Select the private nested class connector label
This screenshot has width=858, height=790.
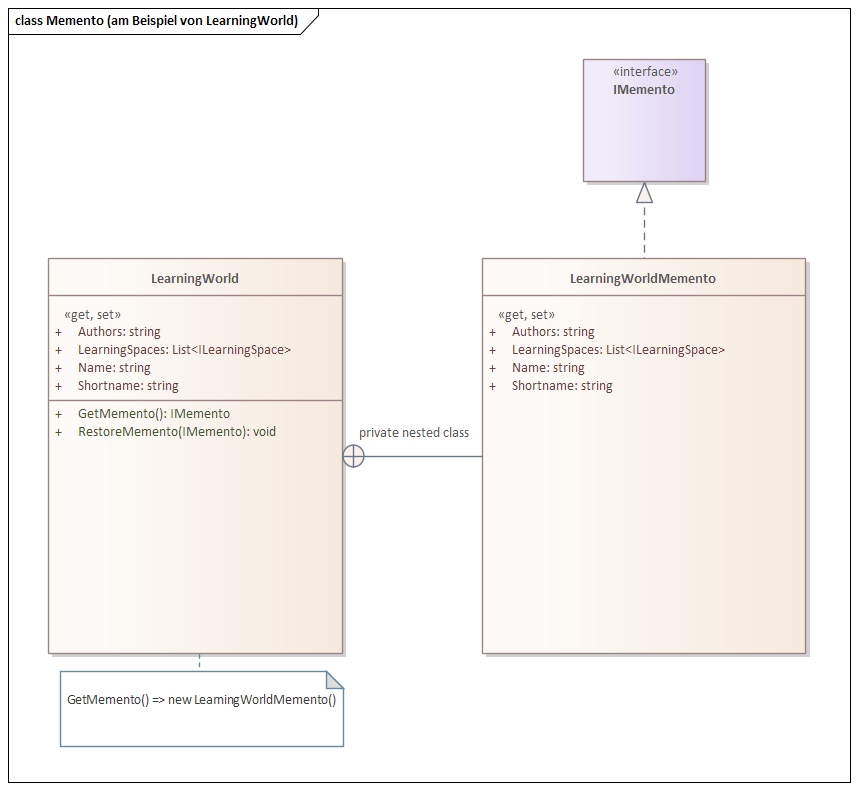coord(414,433)
